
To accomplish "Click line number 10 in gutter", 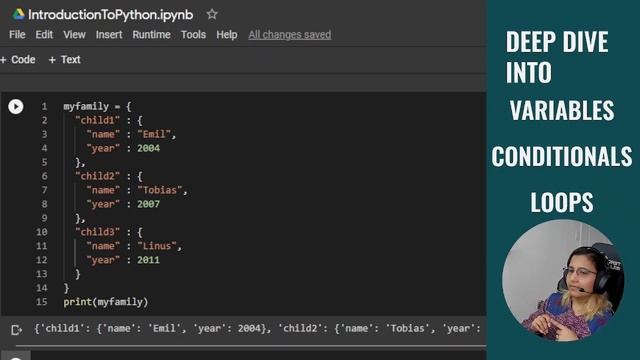I will coord(42,232).
